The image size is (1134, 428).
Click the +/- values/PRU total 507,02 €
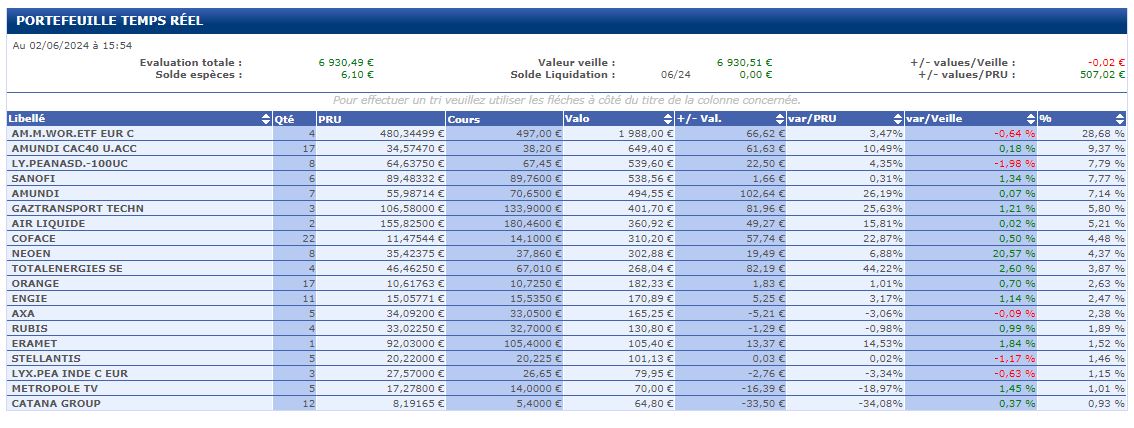[x=1102, y=74]
